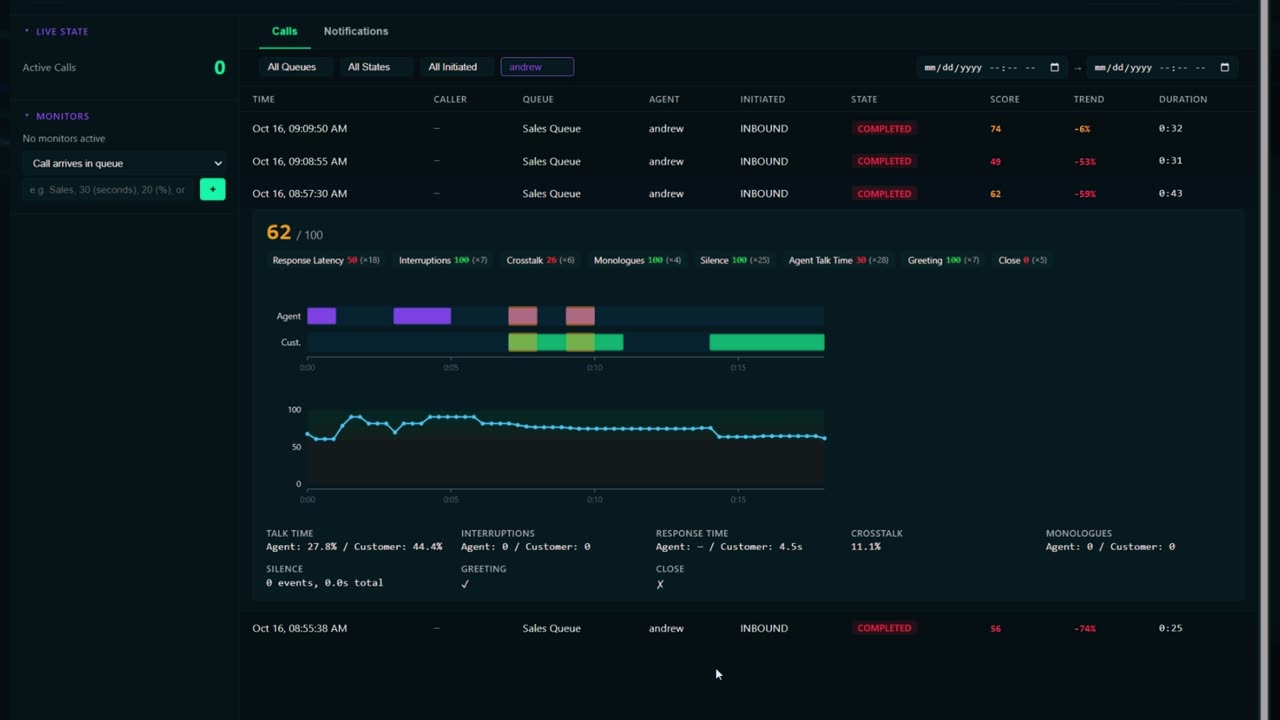The height and width of the screenshot is (720, 1280).
Task: Click the -74% trend value
Action: (1085, 629)
